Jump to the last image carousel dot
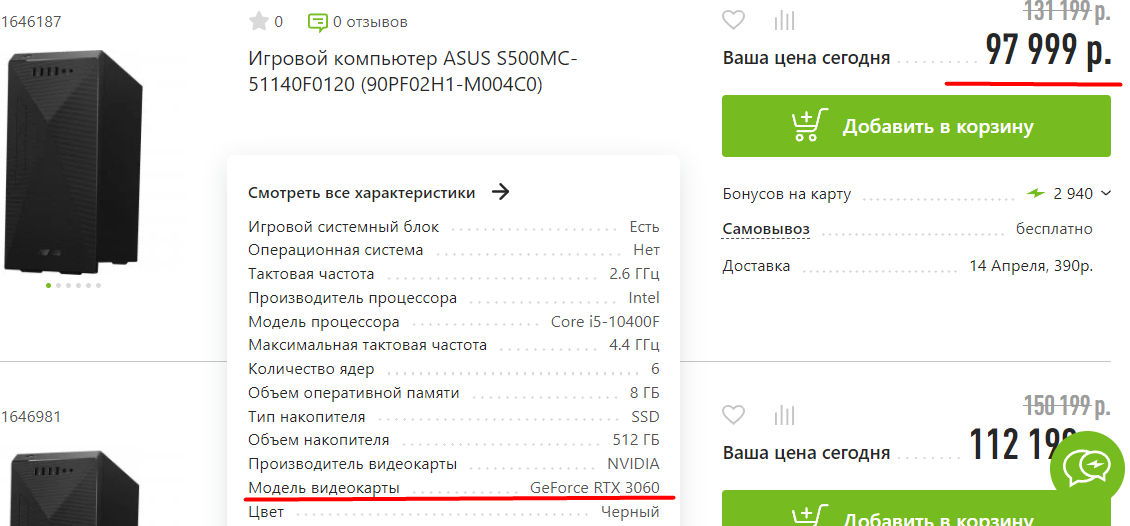The image size is (1130, 526). click(x=98, y=285)
